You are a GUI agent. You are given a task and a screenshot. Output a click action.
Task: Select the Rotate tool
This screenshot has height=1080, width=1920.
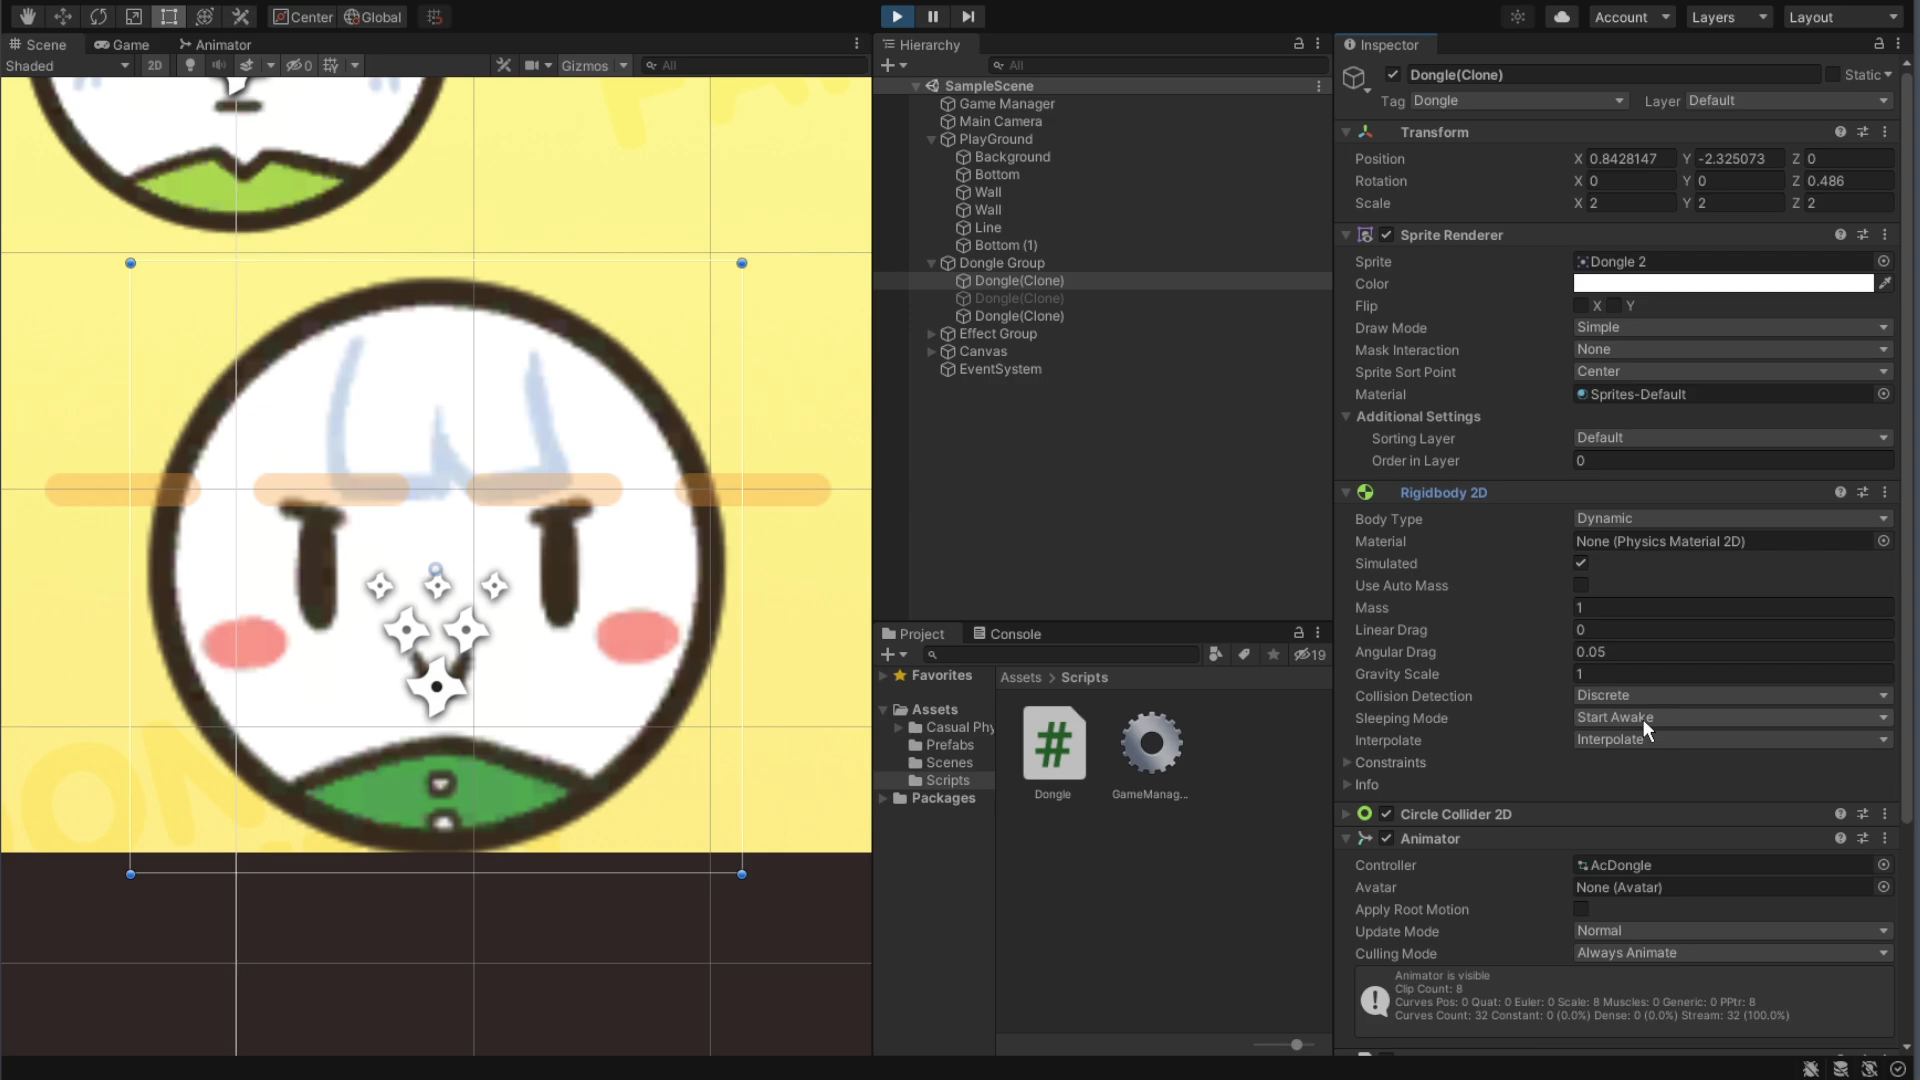(98, 16)
